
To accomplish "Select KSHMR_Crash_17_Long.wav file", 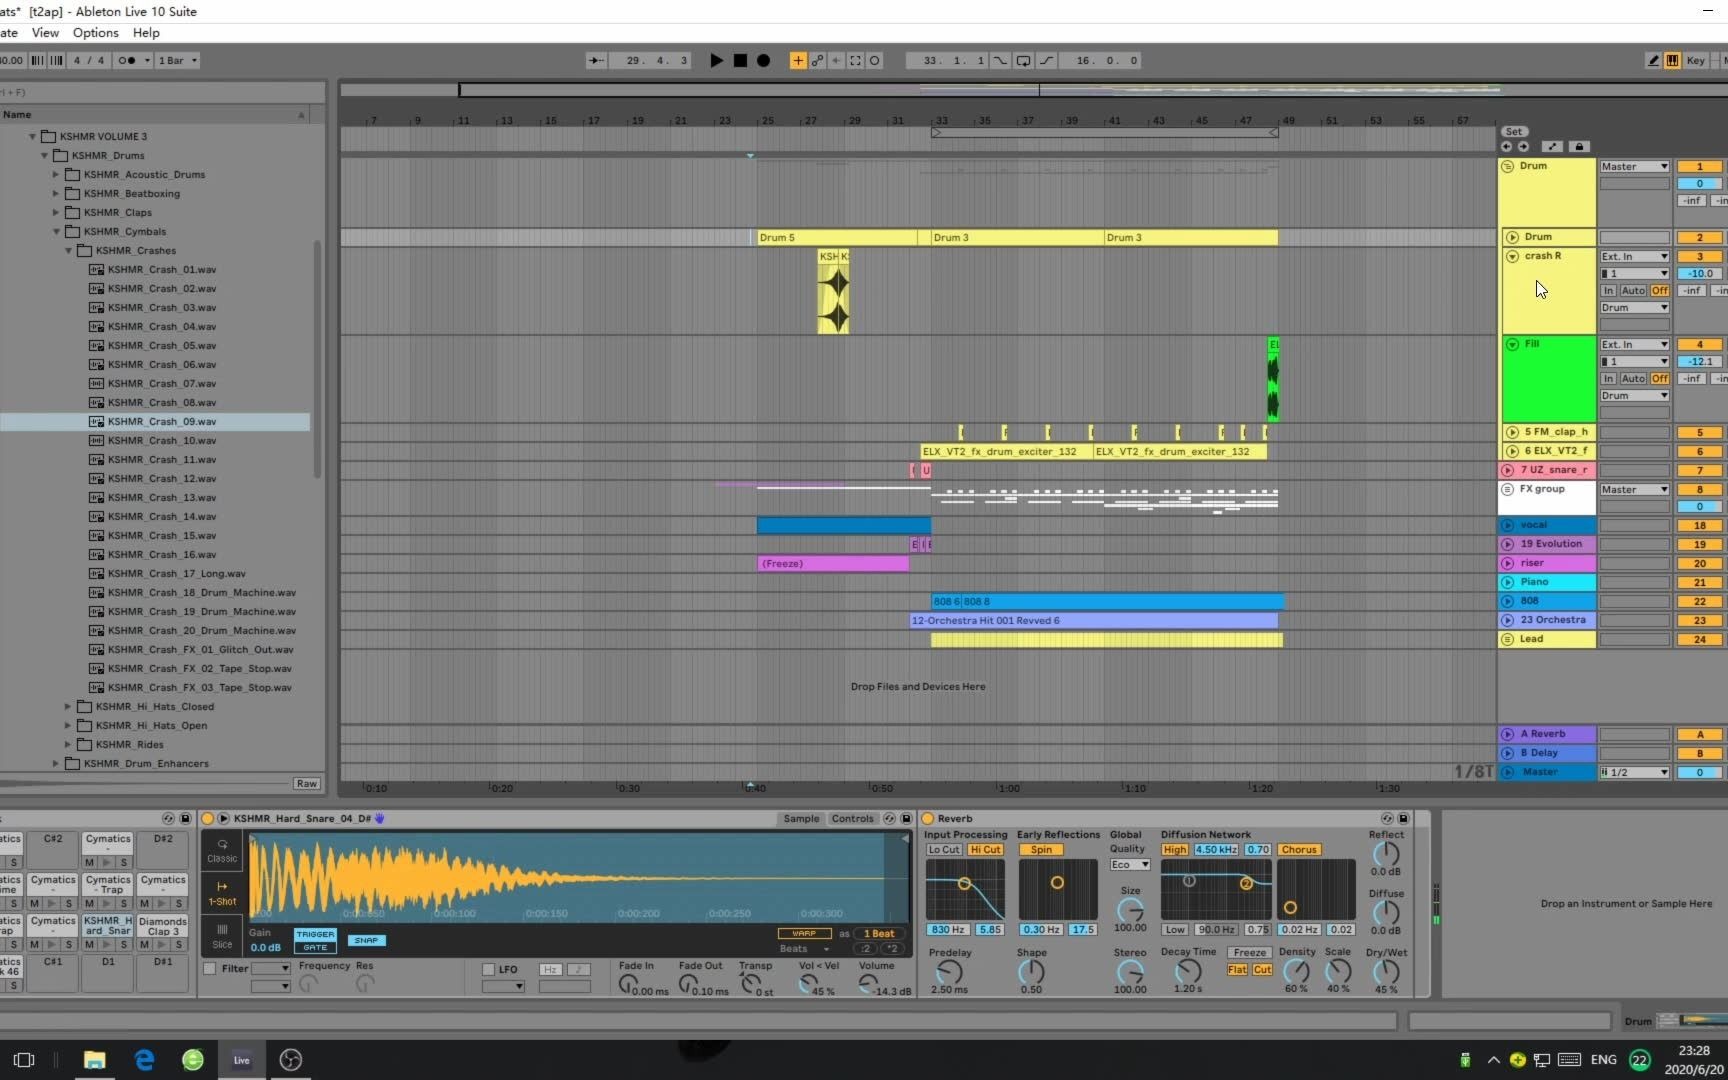I will click(x=176, y=574).
